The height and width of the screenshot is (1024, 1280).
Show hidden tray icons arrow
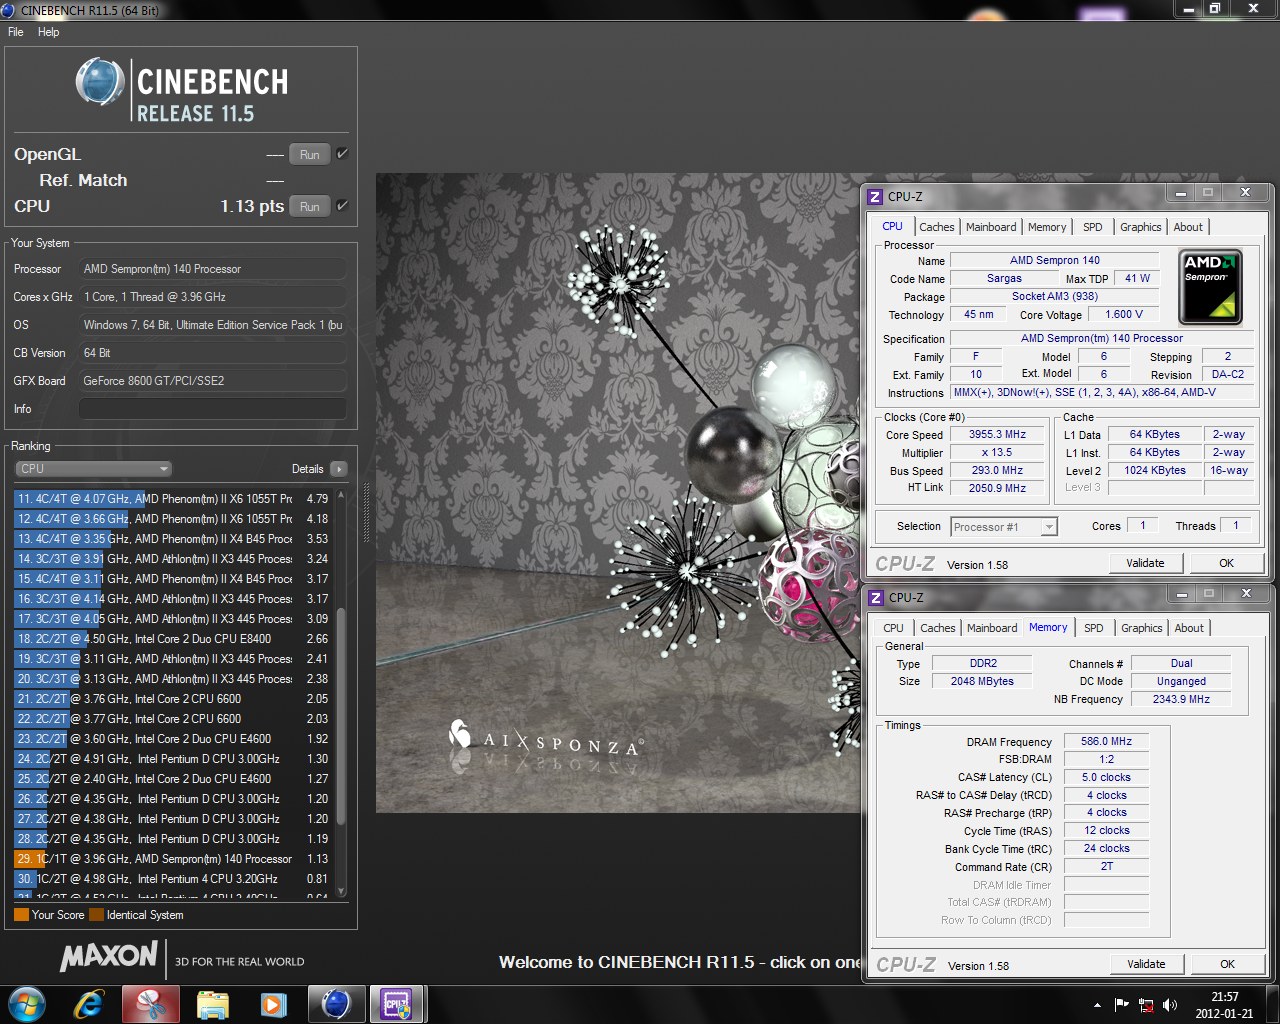click(1097, 1005)
